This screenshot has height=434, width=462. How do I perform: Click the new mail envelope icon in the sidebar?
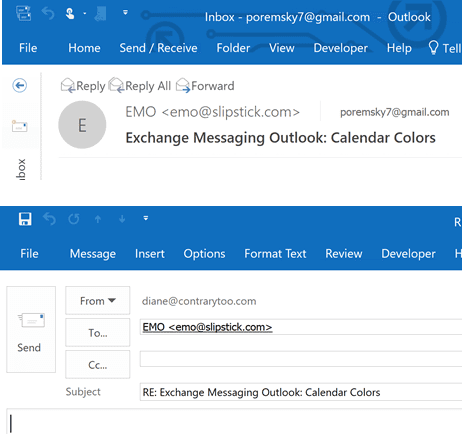[x=19, y=127]
